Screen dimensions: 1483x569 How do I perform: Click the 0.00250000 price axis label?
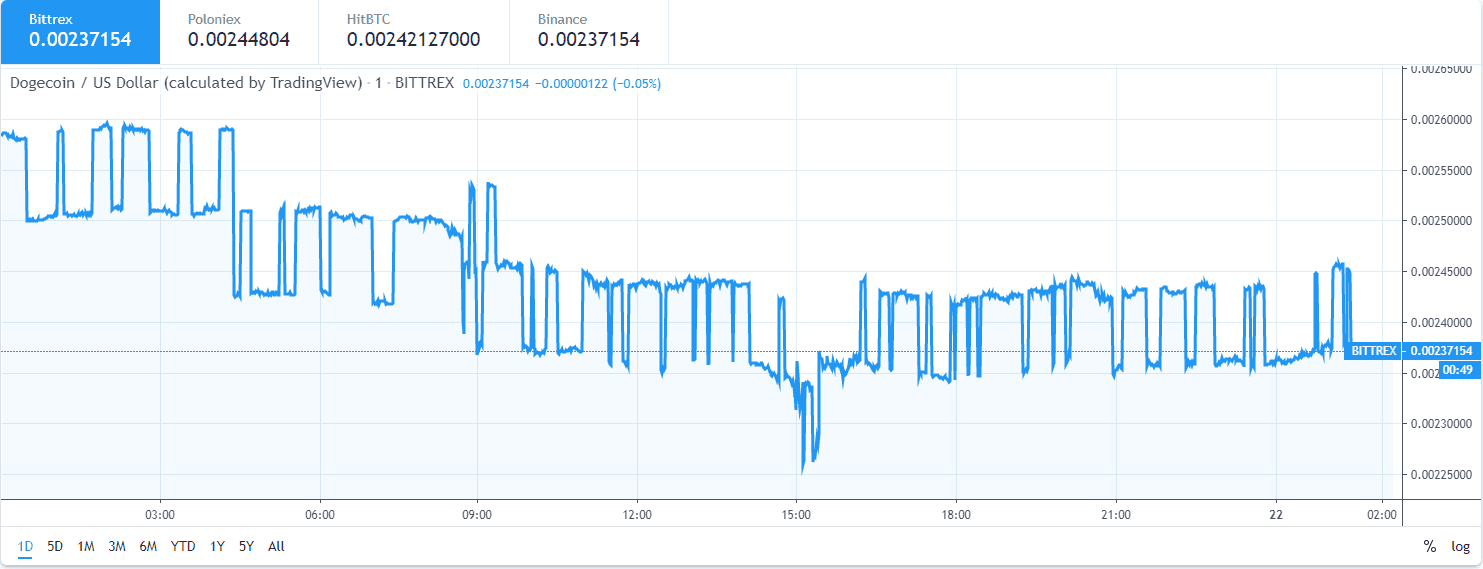pyautogui.click(x=1443, y=220)
